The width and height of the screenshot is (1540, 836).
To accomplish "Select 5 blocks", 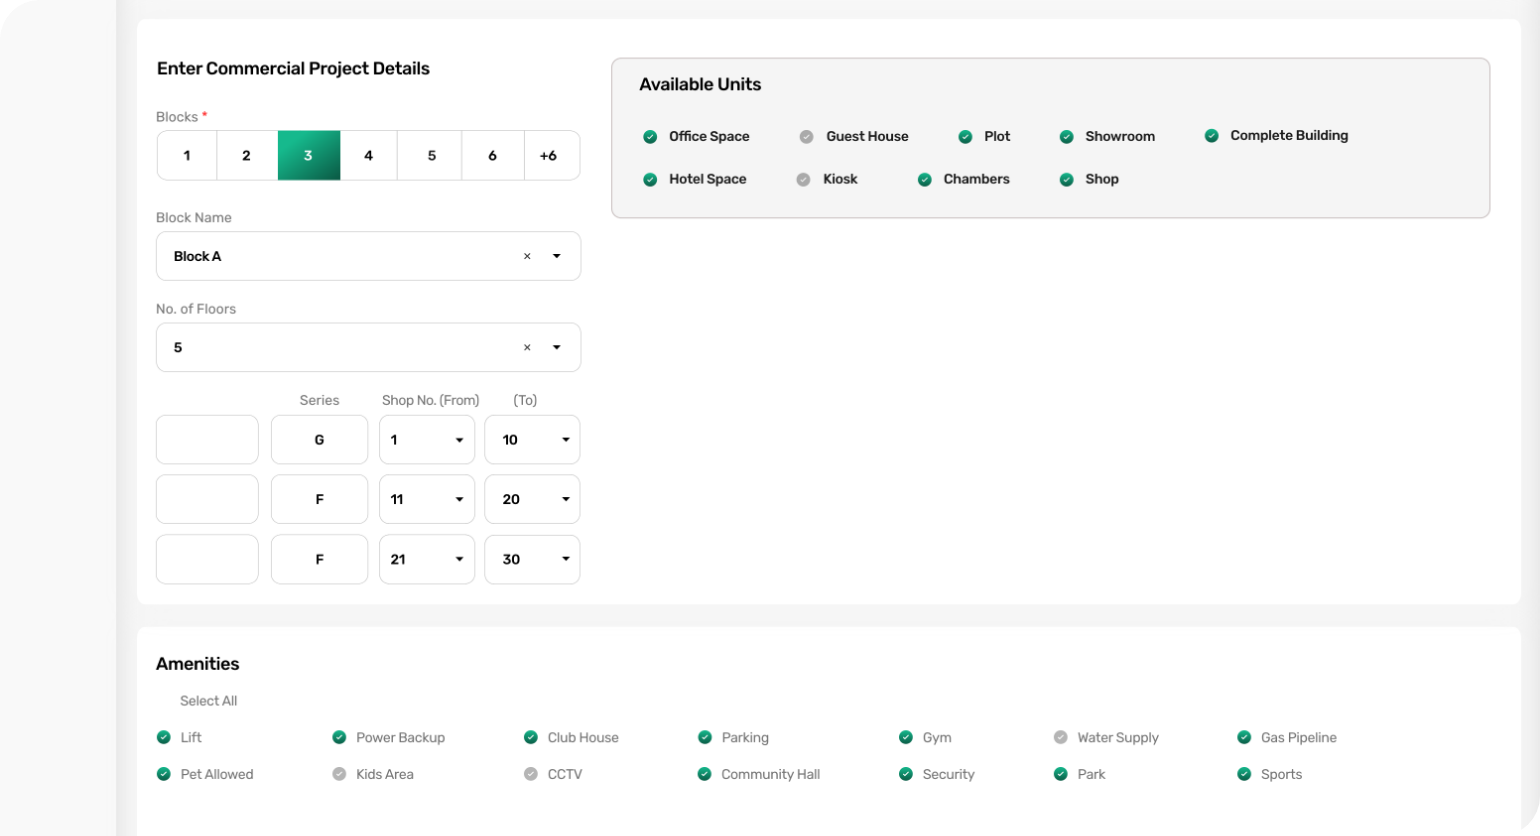I will point(431,156).
